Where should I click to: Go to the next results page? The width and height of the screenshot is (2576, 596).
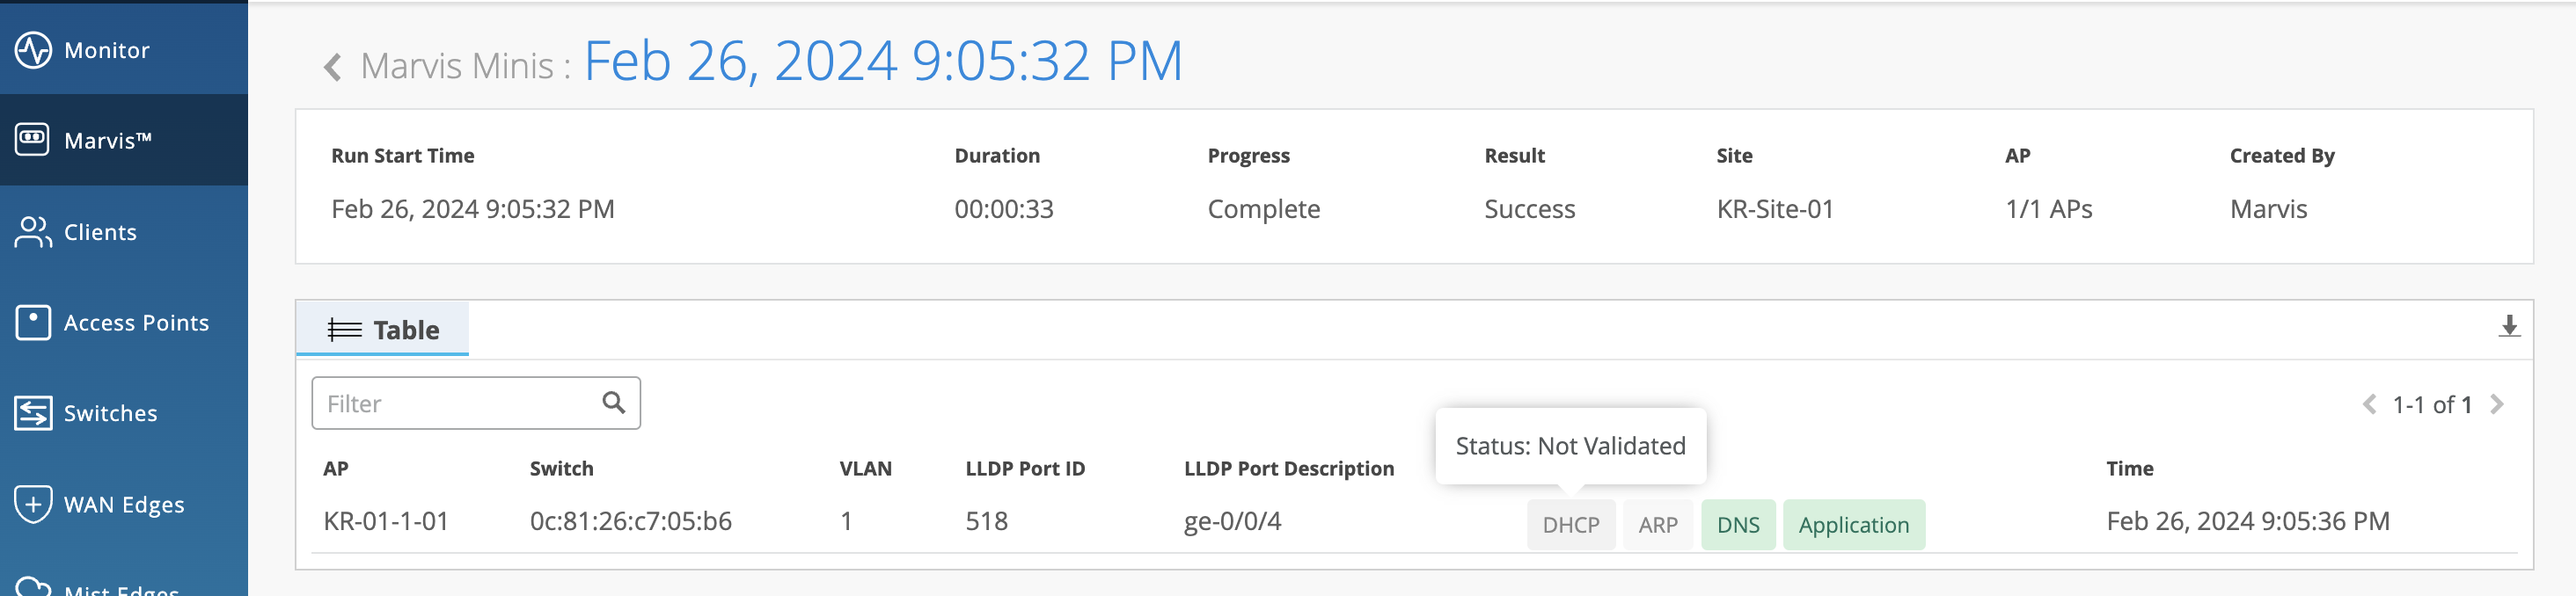click(x=2497, y=405)
